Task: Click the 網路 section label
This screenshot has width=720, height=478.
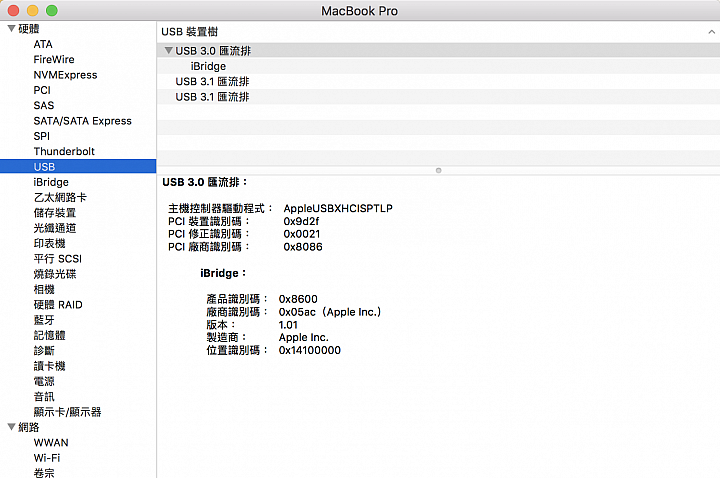Action: pyautogui.click(x=28, y=427)
